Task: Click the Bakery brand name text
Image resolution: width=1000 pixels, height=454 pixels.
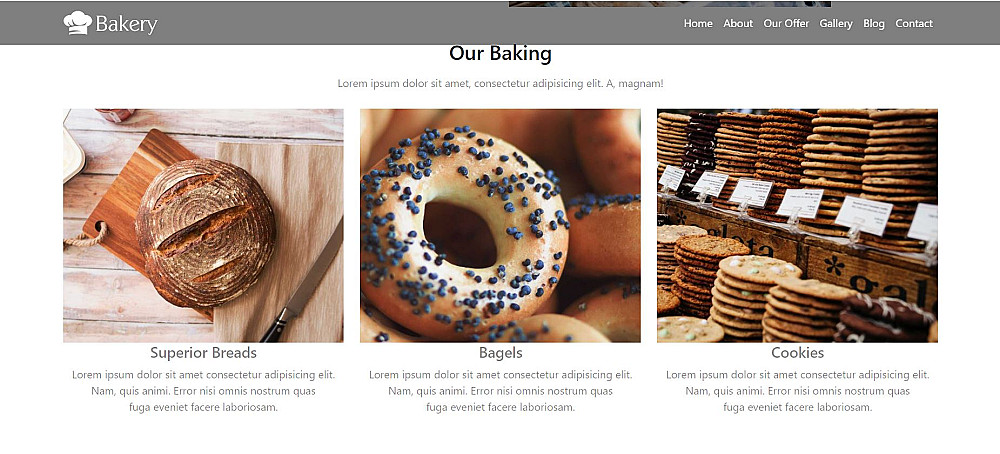Action: coord(126,24)
